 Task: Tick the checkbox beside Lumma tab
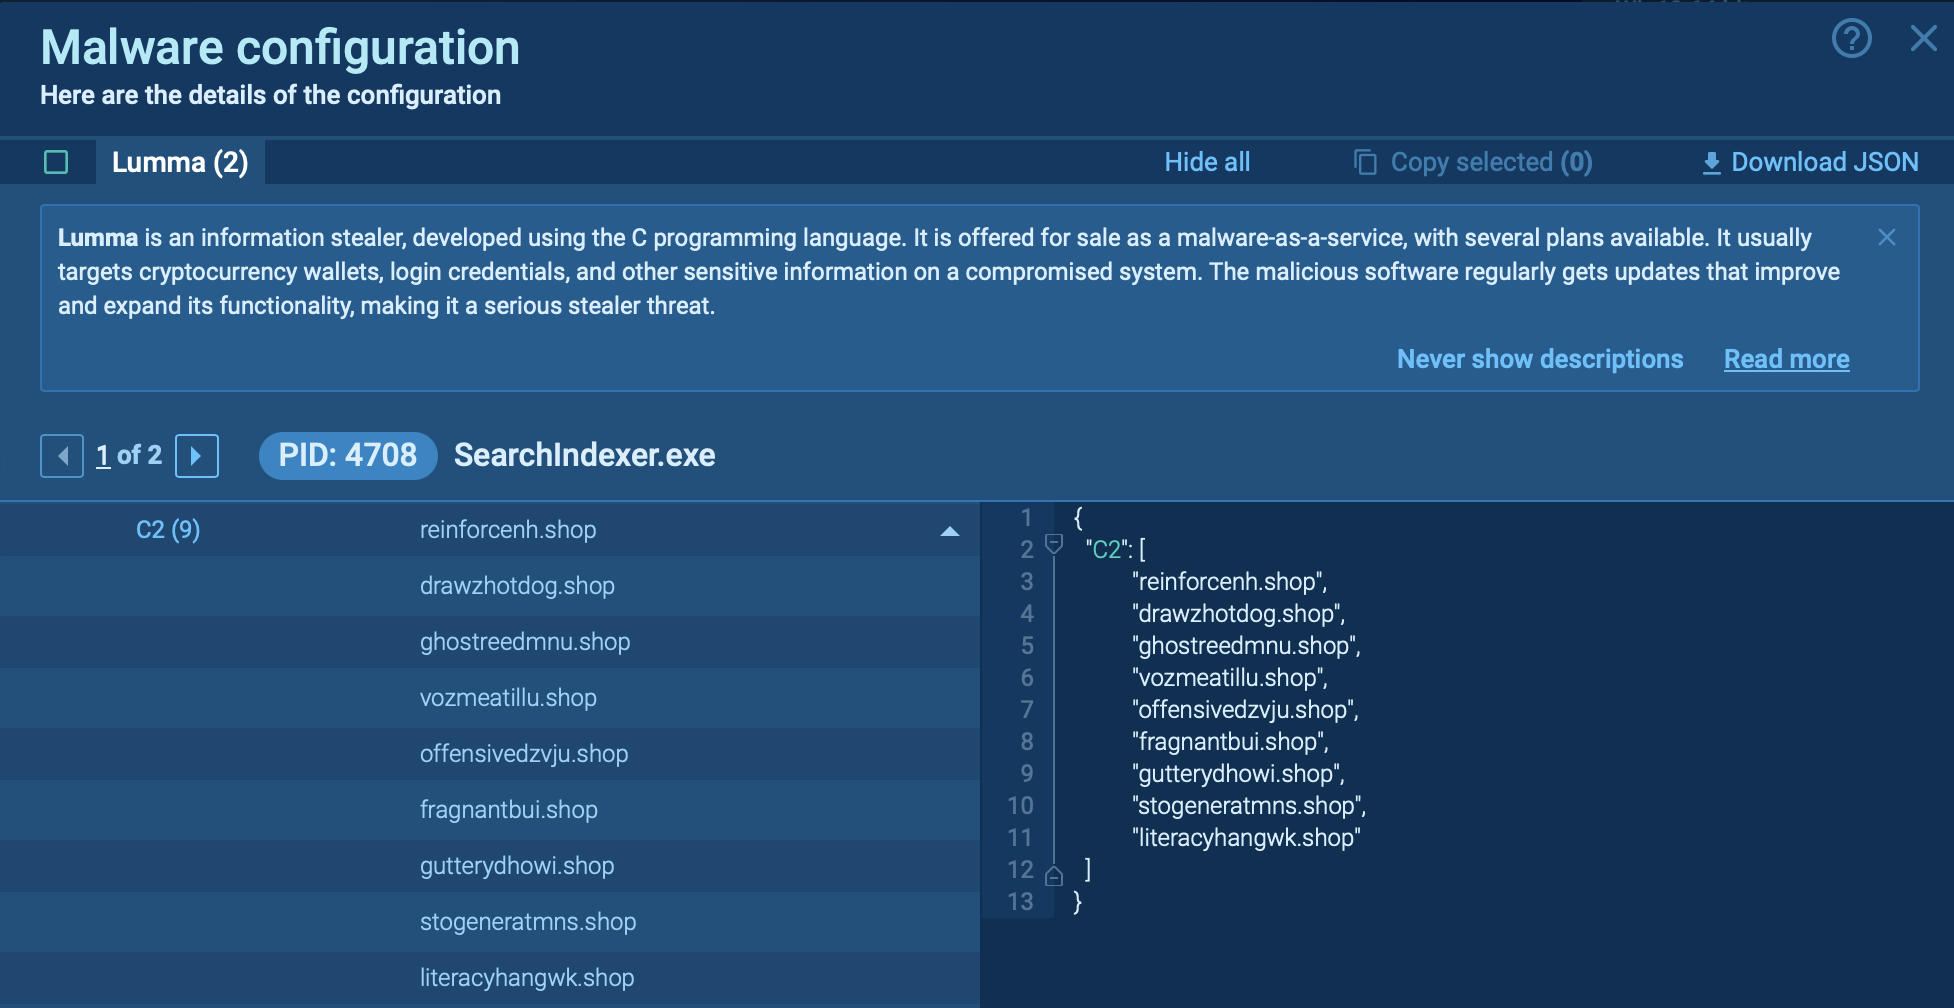point(56,162)
